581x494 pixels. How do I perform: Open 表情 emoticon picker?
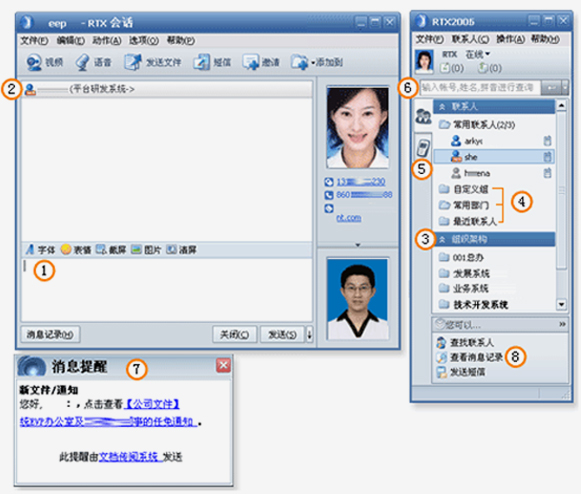tap(76, 250)
